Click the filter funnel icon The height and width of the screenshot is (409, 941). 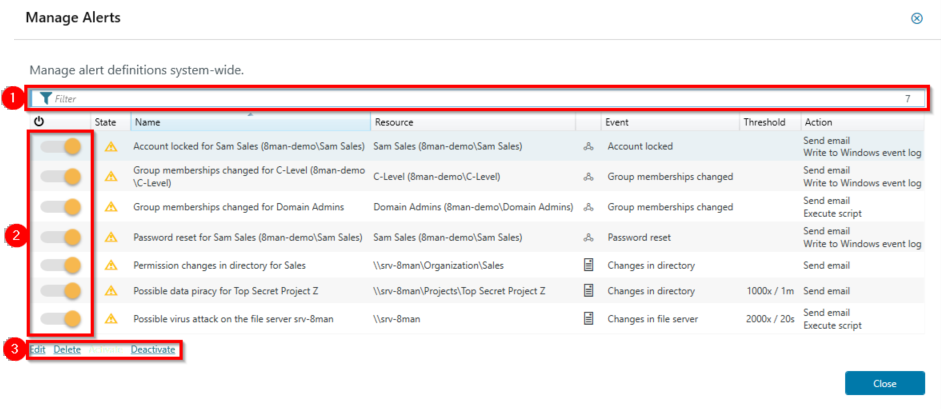(45, 98)
